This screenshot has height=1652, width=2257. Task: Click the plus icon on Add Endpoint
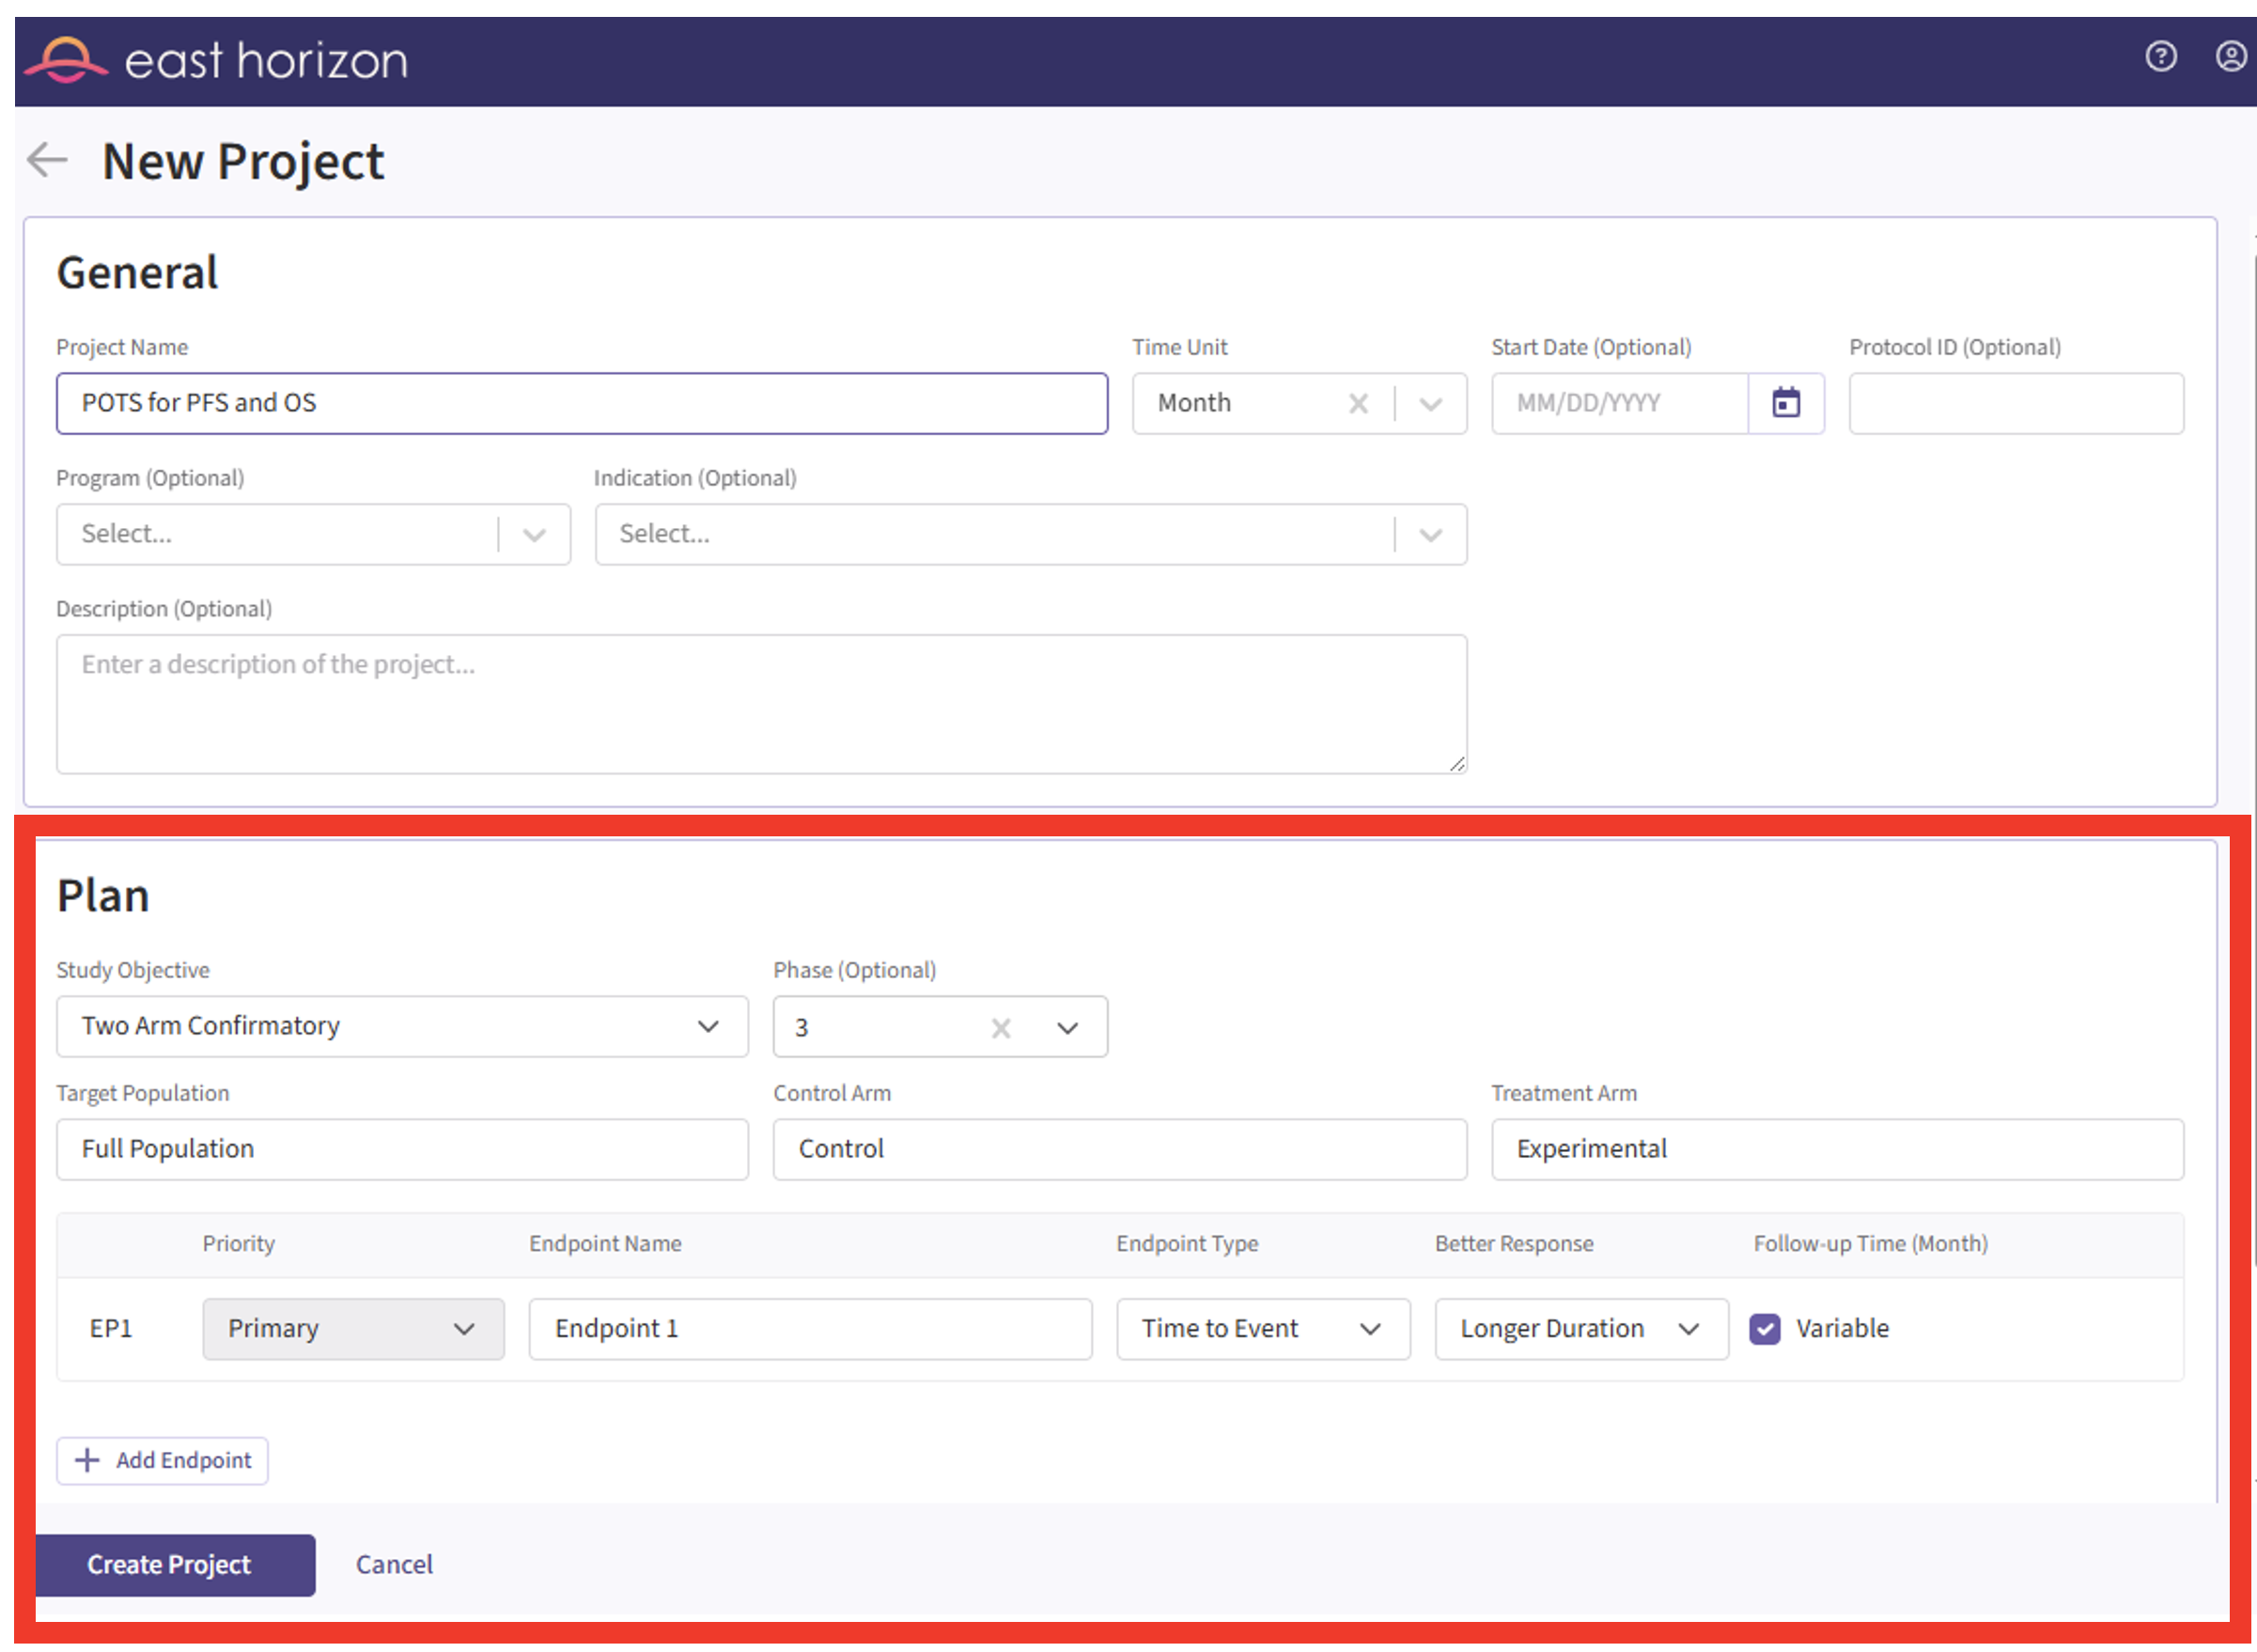pyautogui.click(x=88, y=1461)
